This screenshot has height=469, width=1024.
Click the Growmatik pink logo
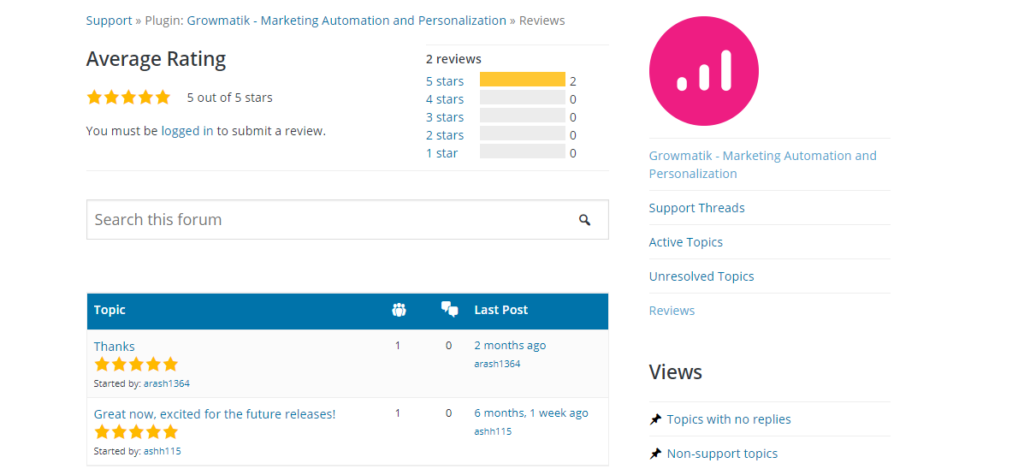point(703,71)
